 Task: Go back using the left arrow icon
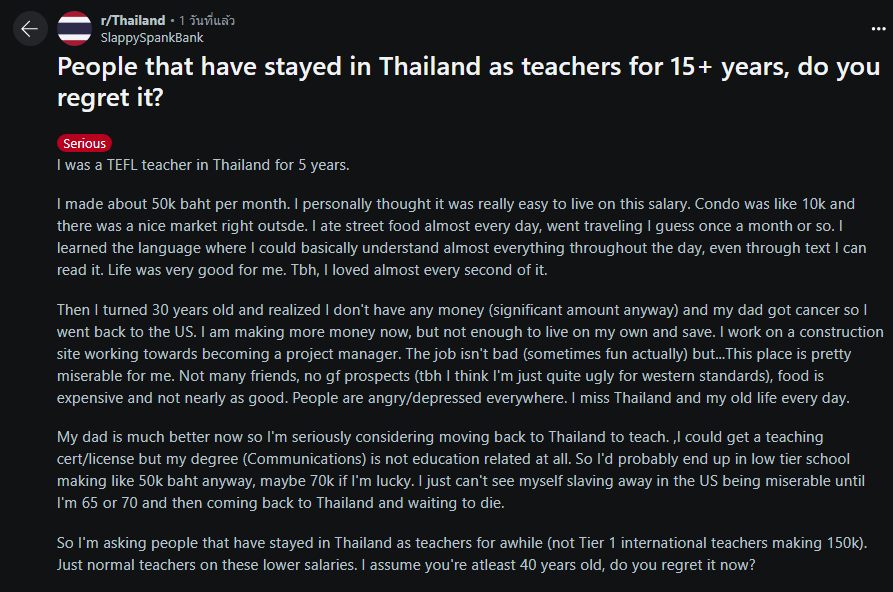tap(30, 28)
